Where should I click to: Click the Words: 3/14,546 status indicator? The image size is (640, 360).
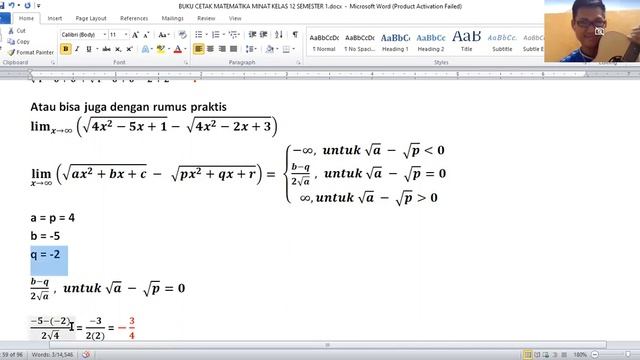52,355
